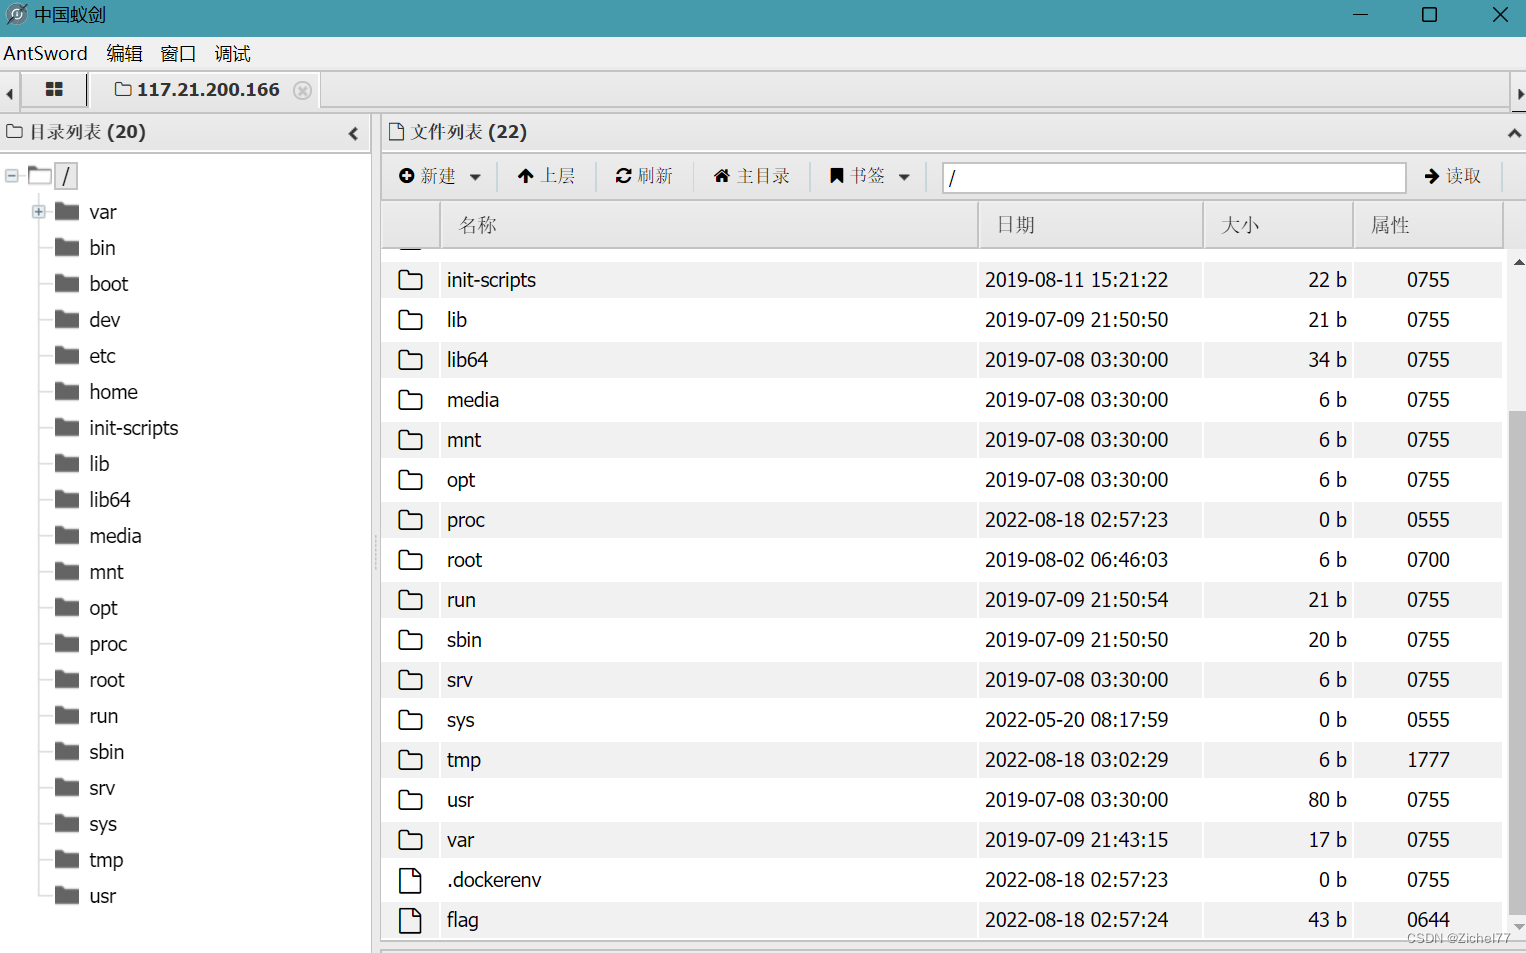This screenshot has width=1526, height=953.
Task: Open the 书签 dropdown arrow
Action: click(x=904, y=176)
